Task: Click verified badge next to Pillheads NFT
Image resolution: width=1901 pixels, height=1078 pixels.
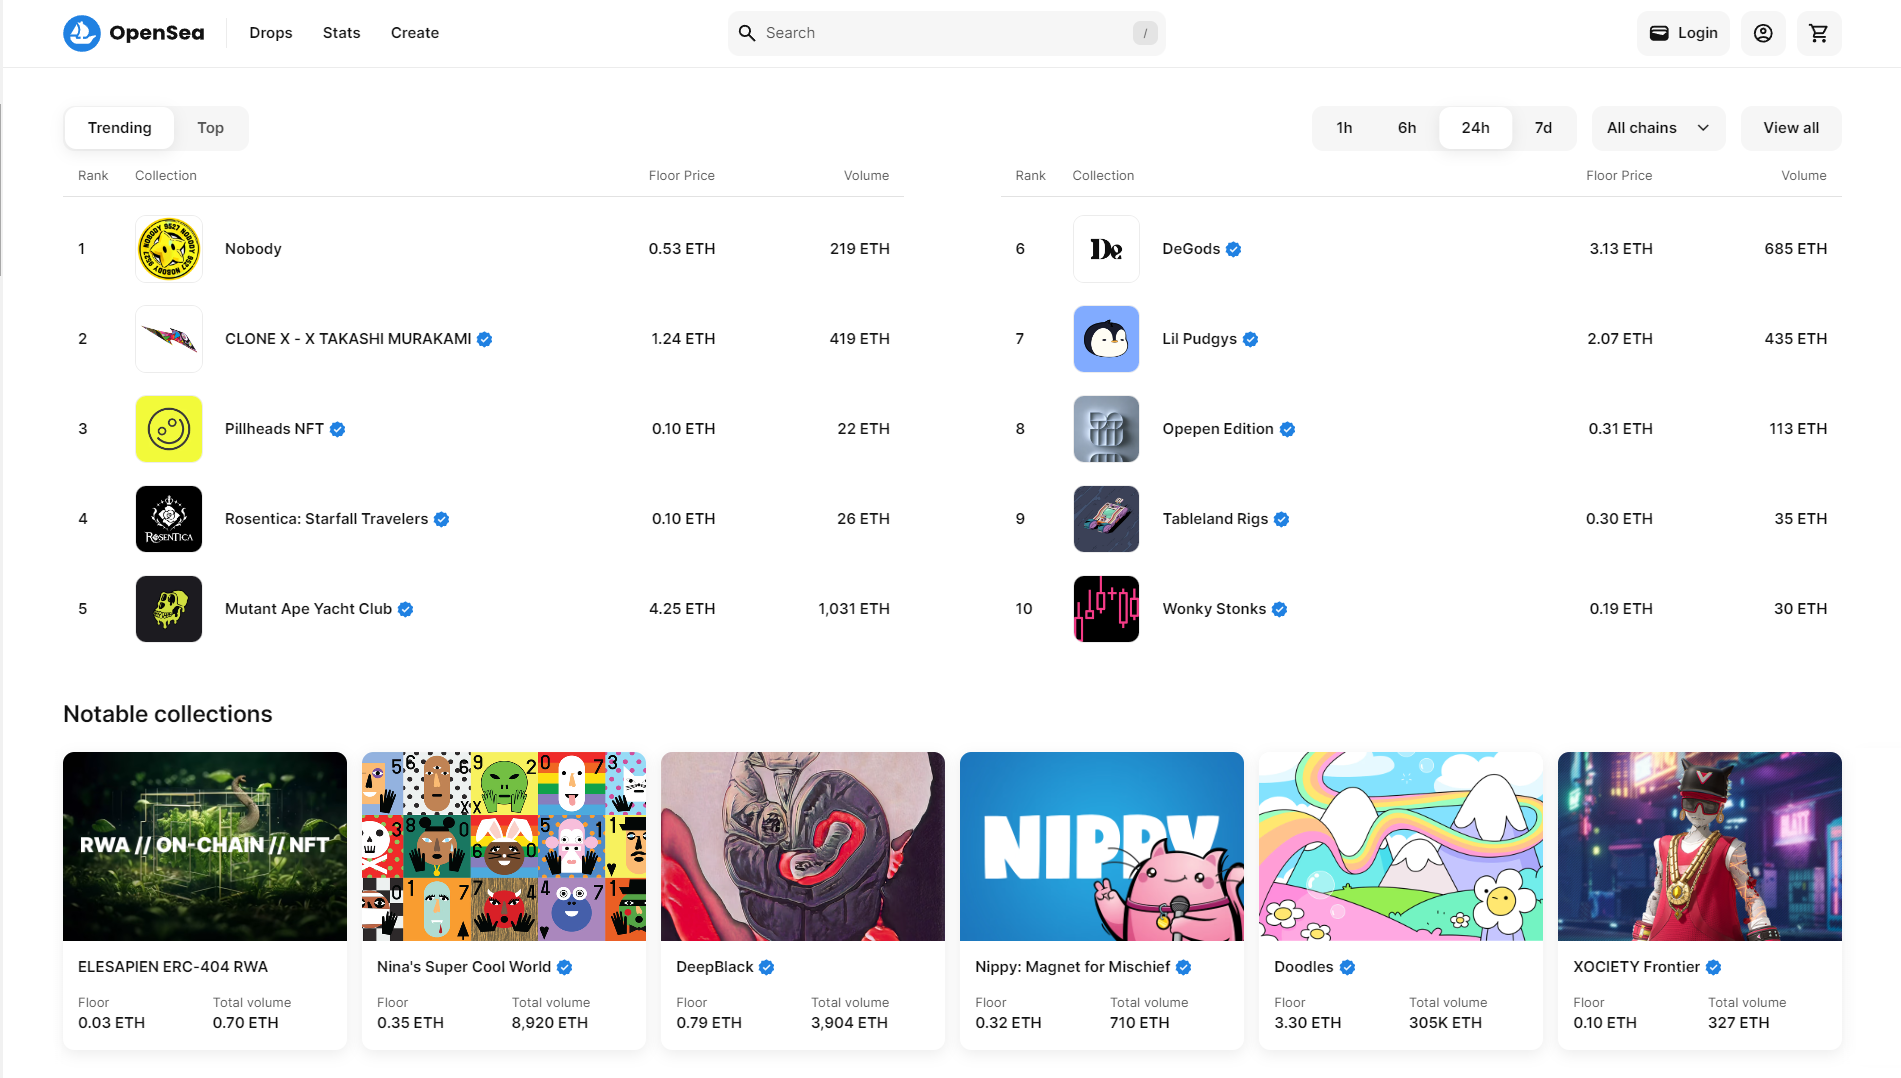Action: (338, 430)
